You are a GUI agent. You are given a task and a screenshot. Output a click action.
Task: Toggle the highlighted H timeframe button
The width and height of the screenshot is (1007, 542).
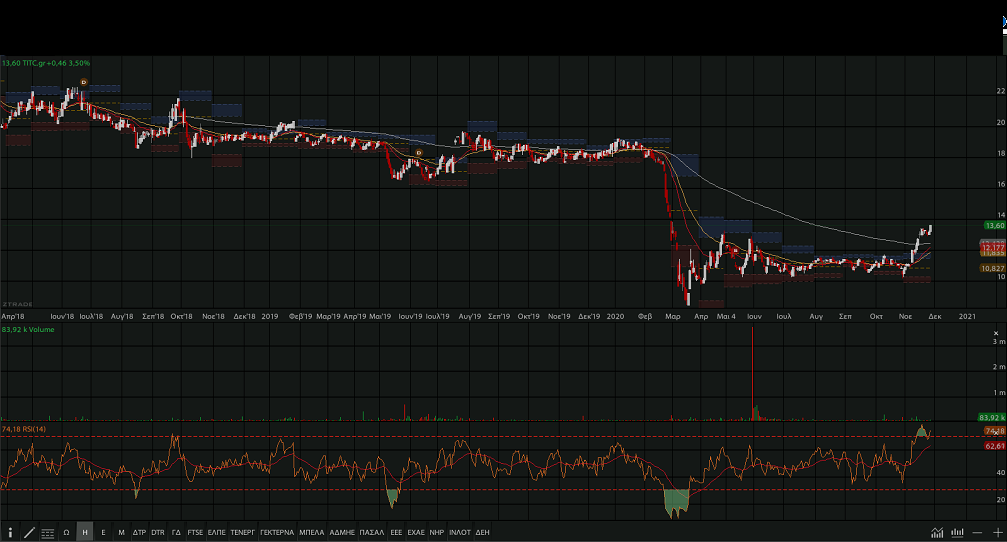(85, 533)
